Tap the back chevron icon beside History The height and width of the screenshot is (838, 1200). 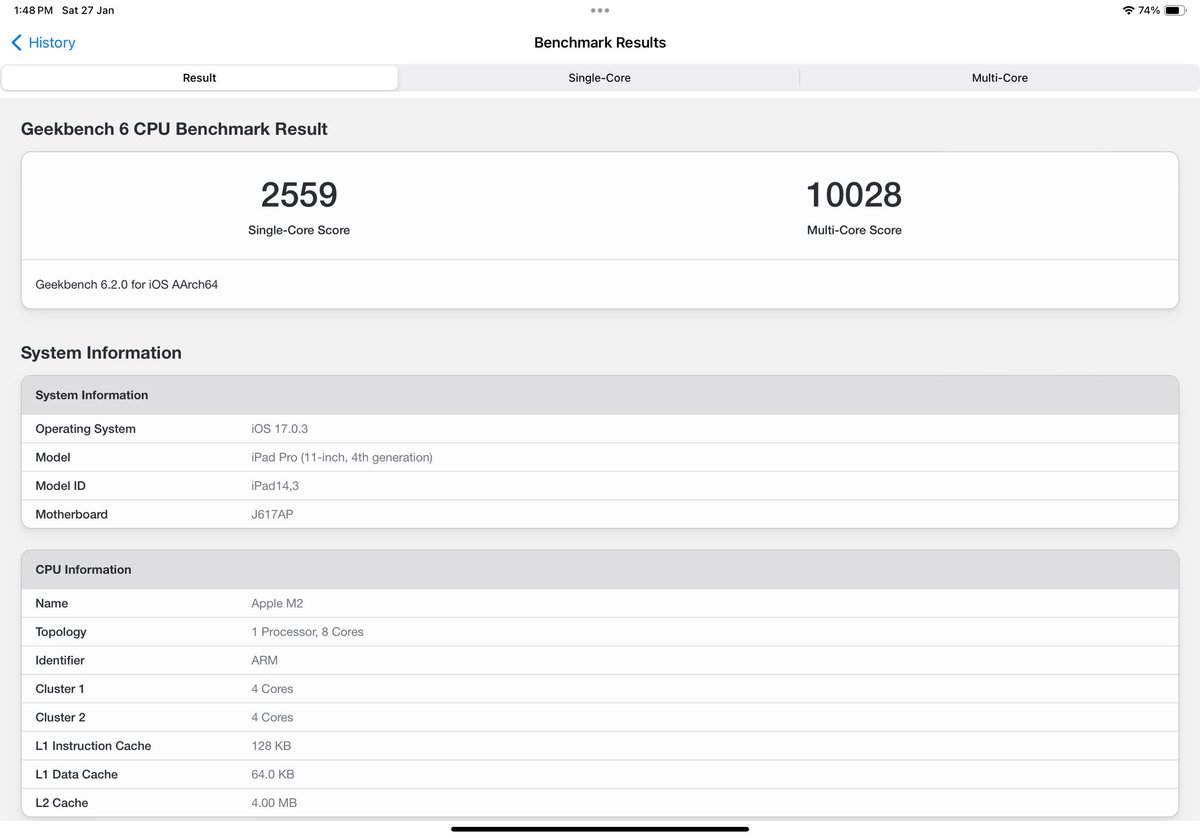tap(16, 43)
